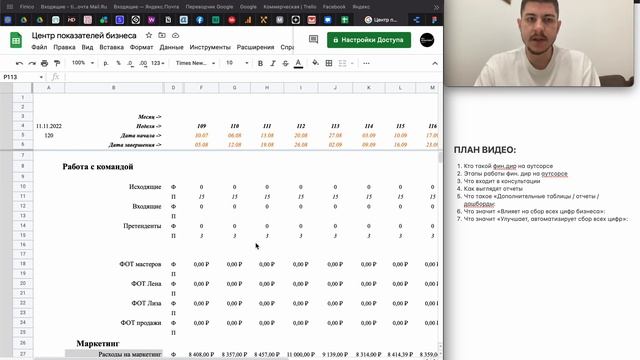The image size is (640, 360).
Task: Print the spreadsheet
Action: [x=44, y=63]
